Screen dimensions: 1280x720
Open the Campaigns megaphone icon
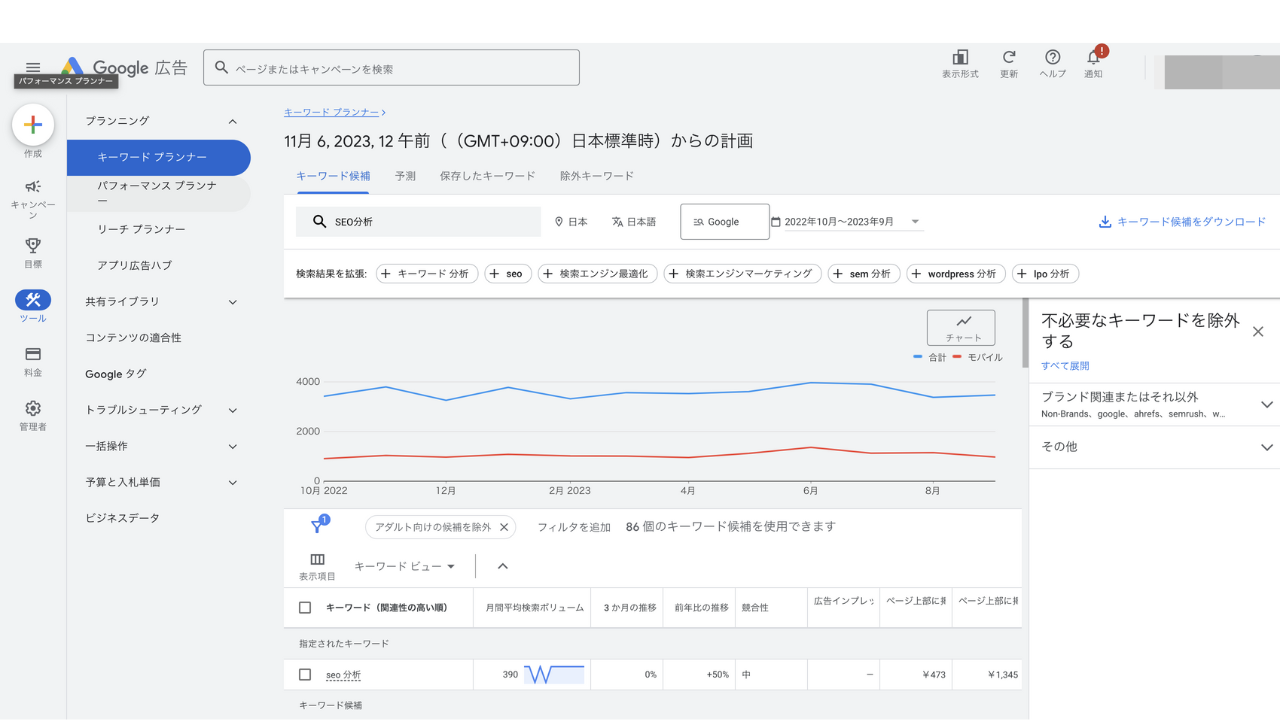point(33,187)
